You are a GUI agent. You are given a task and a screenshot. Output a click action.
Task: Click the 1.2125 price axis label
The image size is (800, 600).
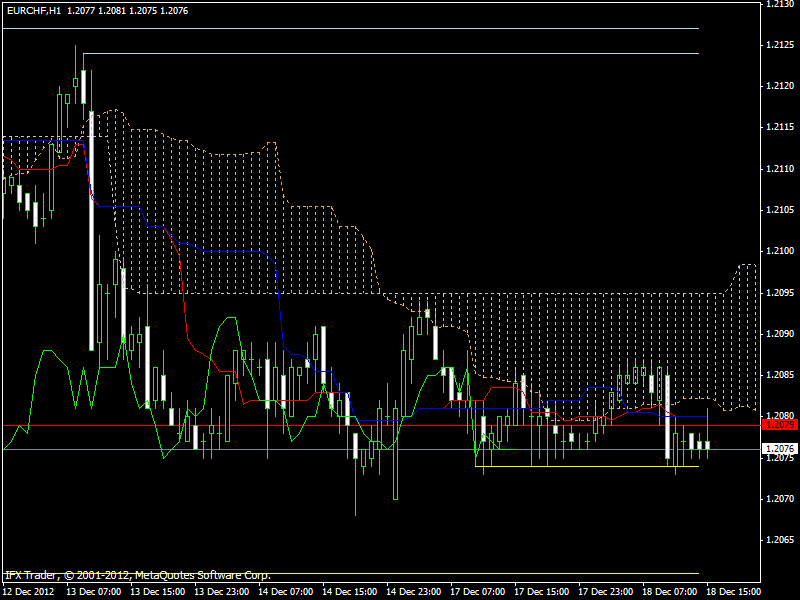(780, 45)
